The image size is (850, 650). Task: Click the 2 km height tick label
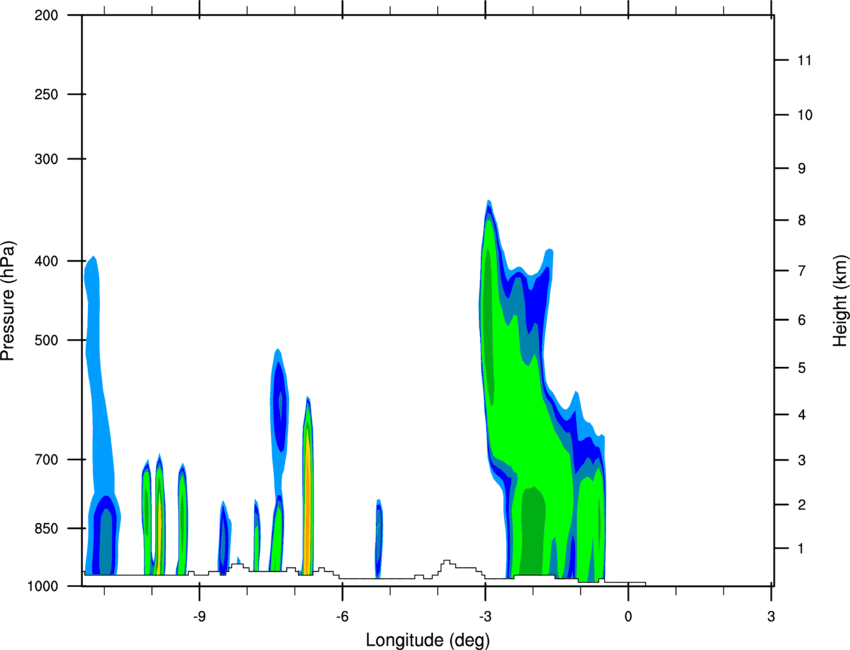pos(801,505)
